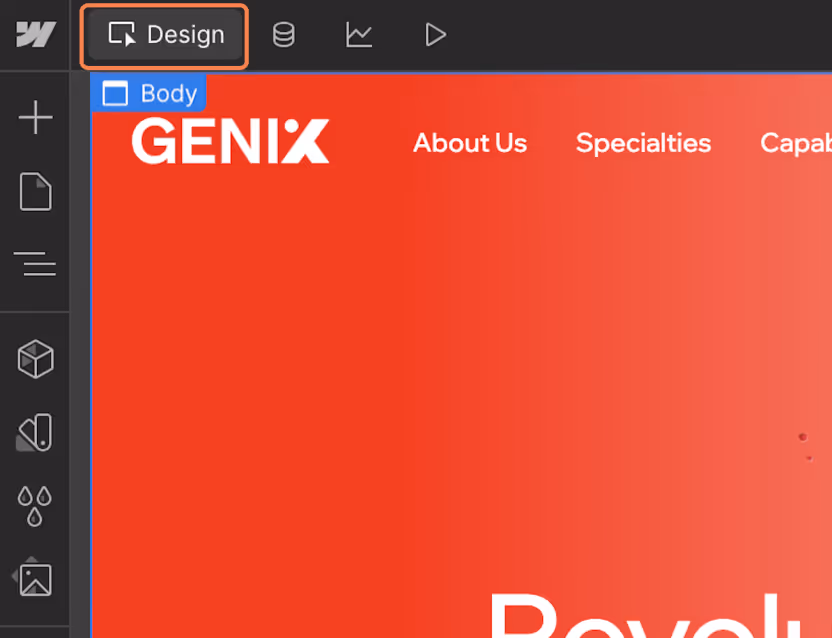Open the Components cube icon
Image resolution: width=832 pixels, height=638 pixels.
point(36,359)
